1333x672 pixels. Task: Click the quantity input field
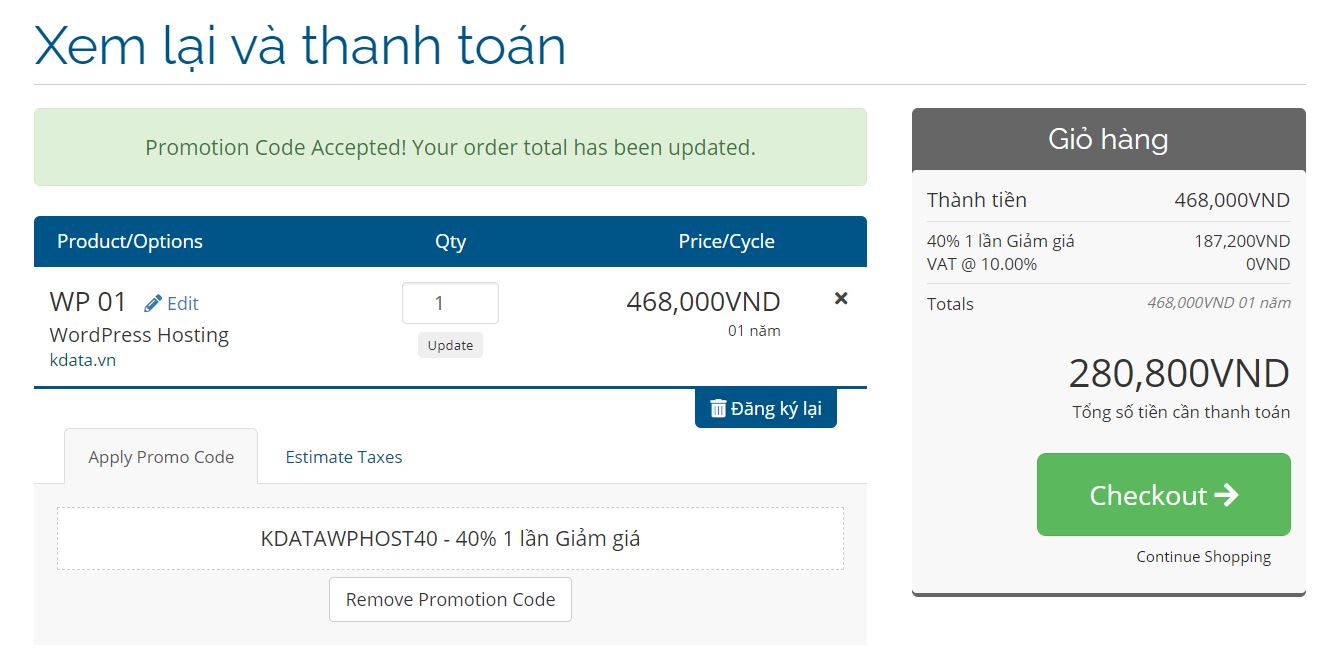point(450,303)
